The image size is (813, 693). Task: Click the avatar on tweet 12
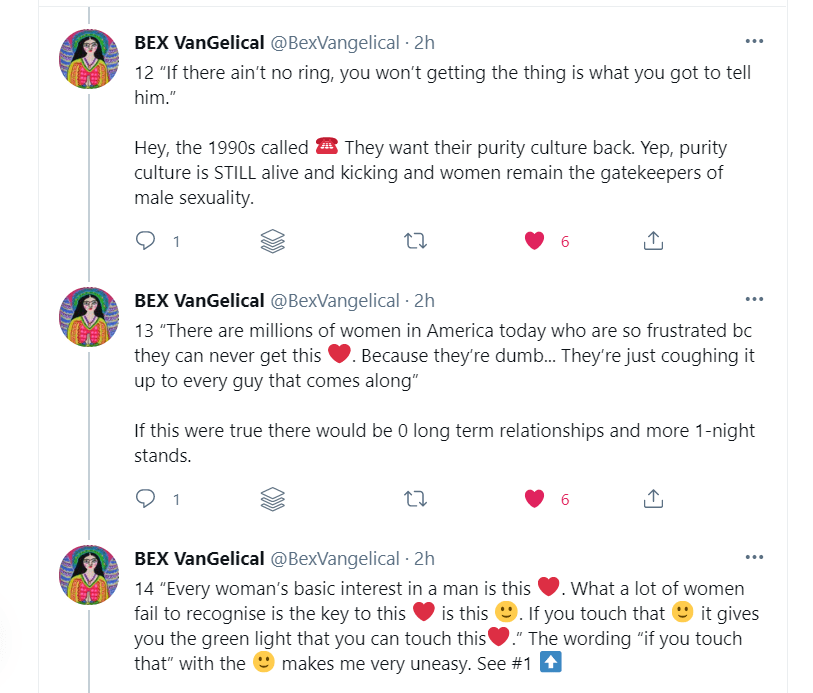tap(91, 59)
